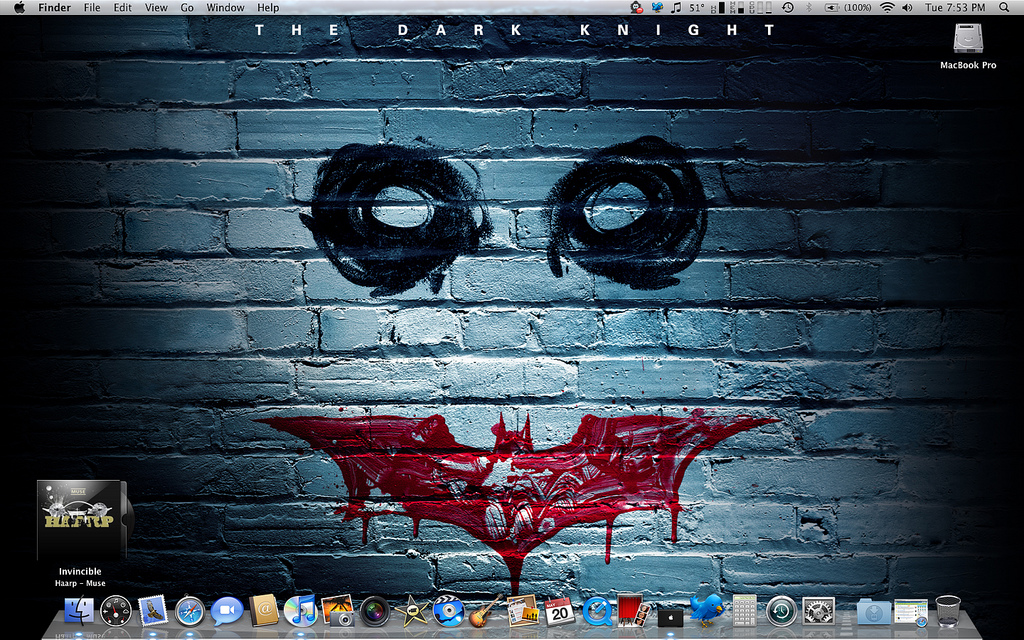Click the Spotlight search magnifier

tap(1004, 8)
